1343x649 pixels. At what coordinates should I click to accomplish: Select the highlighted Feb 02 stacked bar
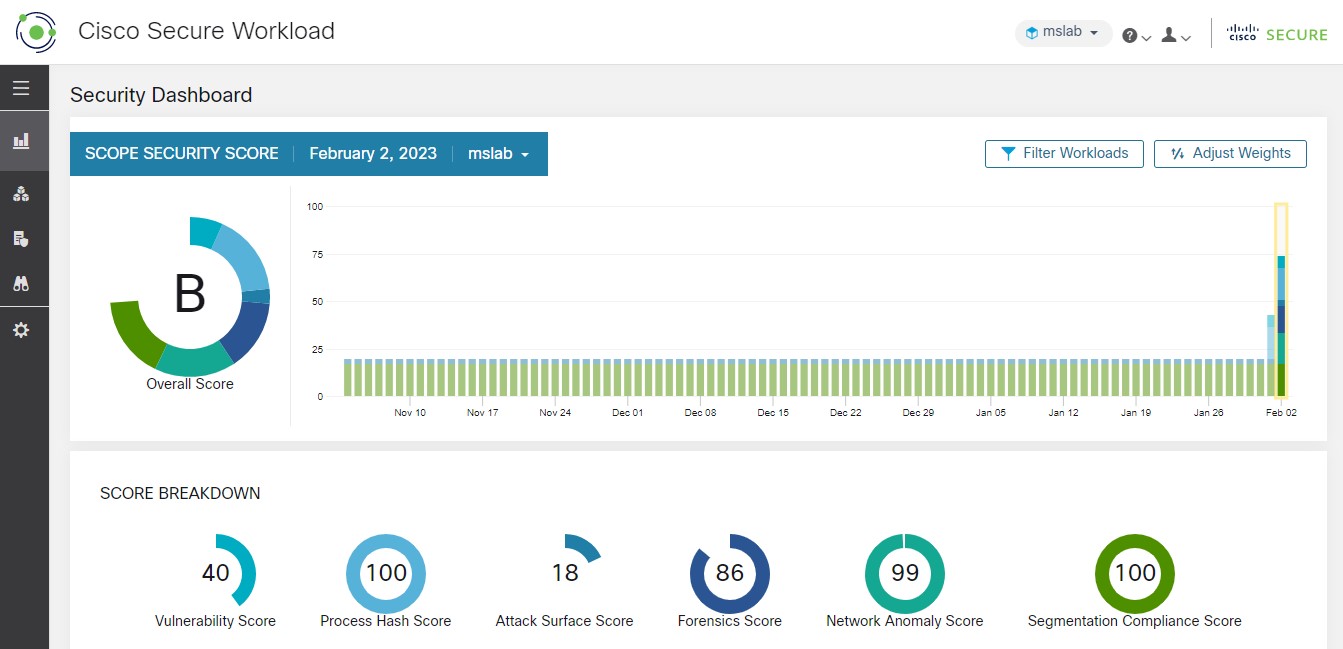coord(1281,300)
